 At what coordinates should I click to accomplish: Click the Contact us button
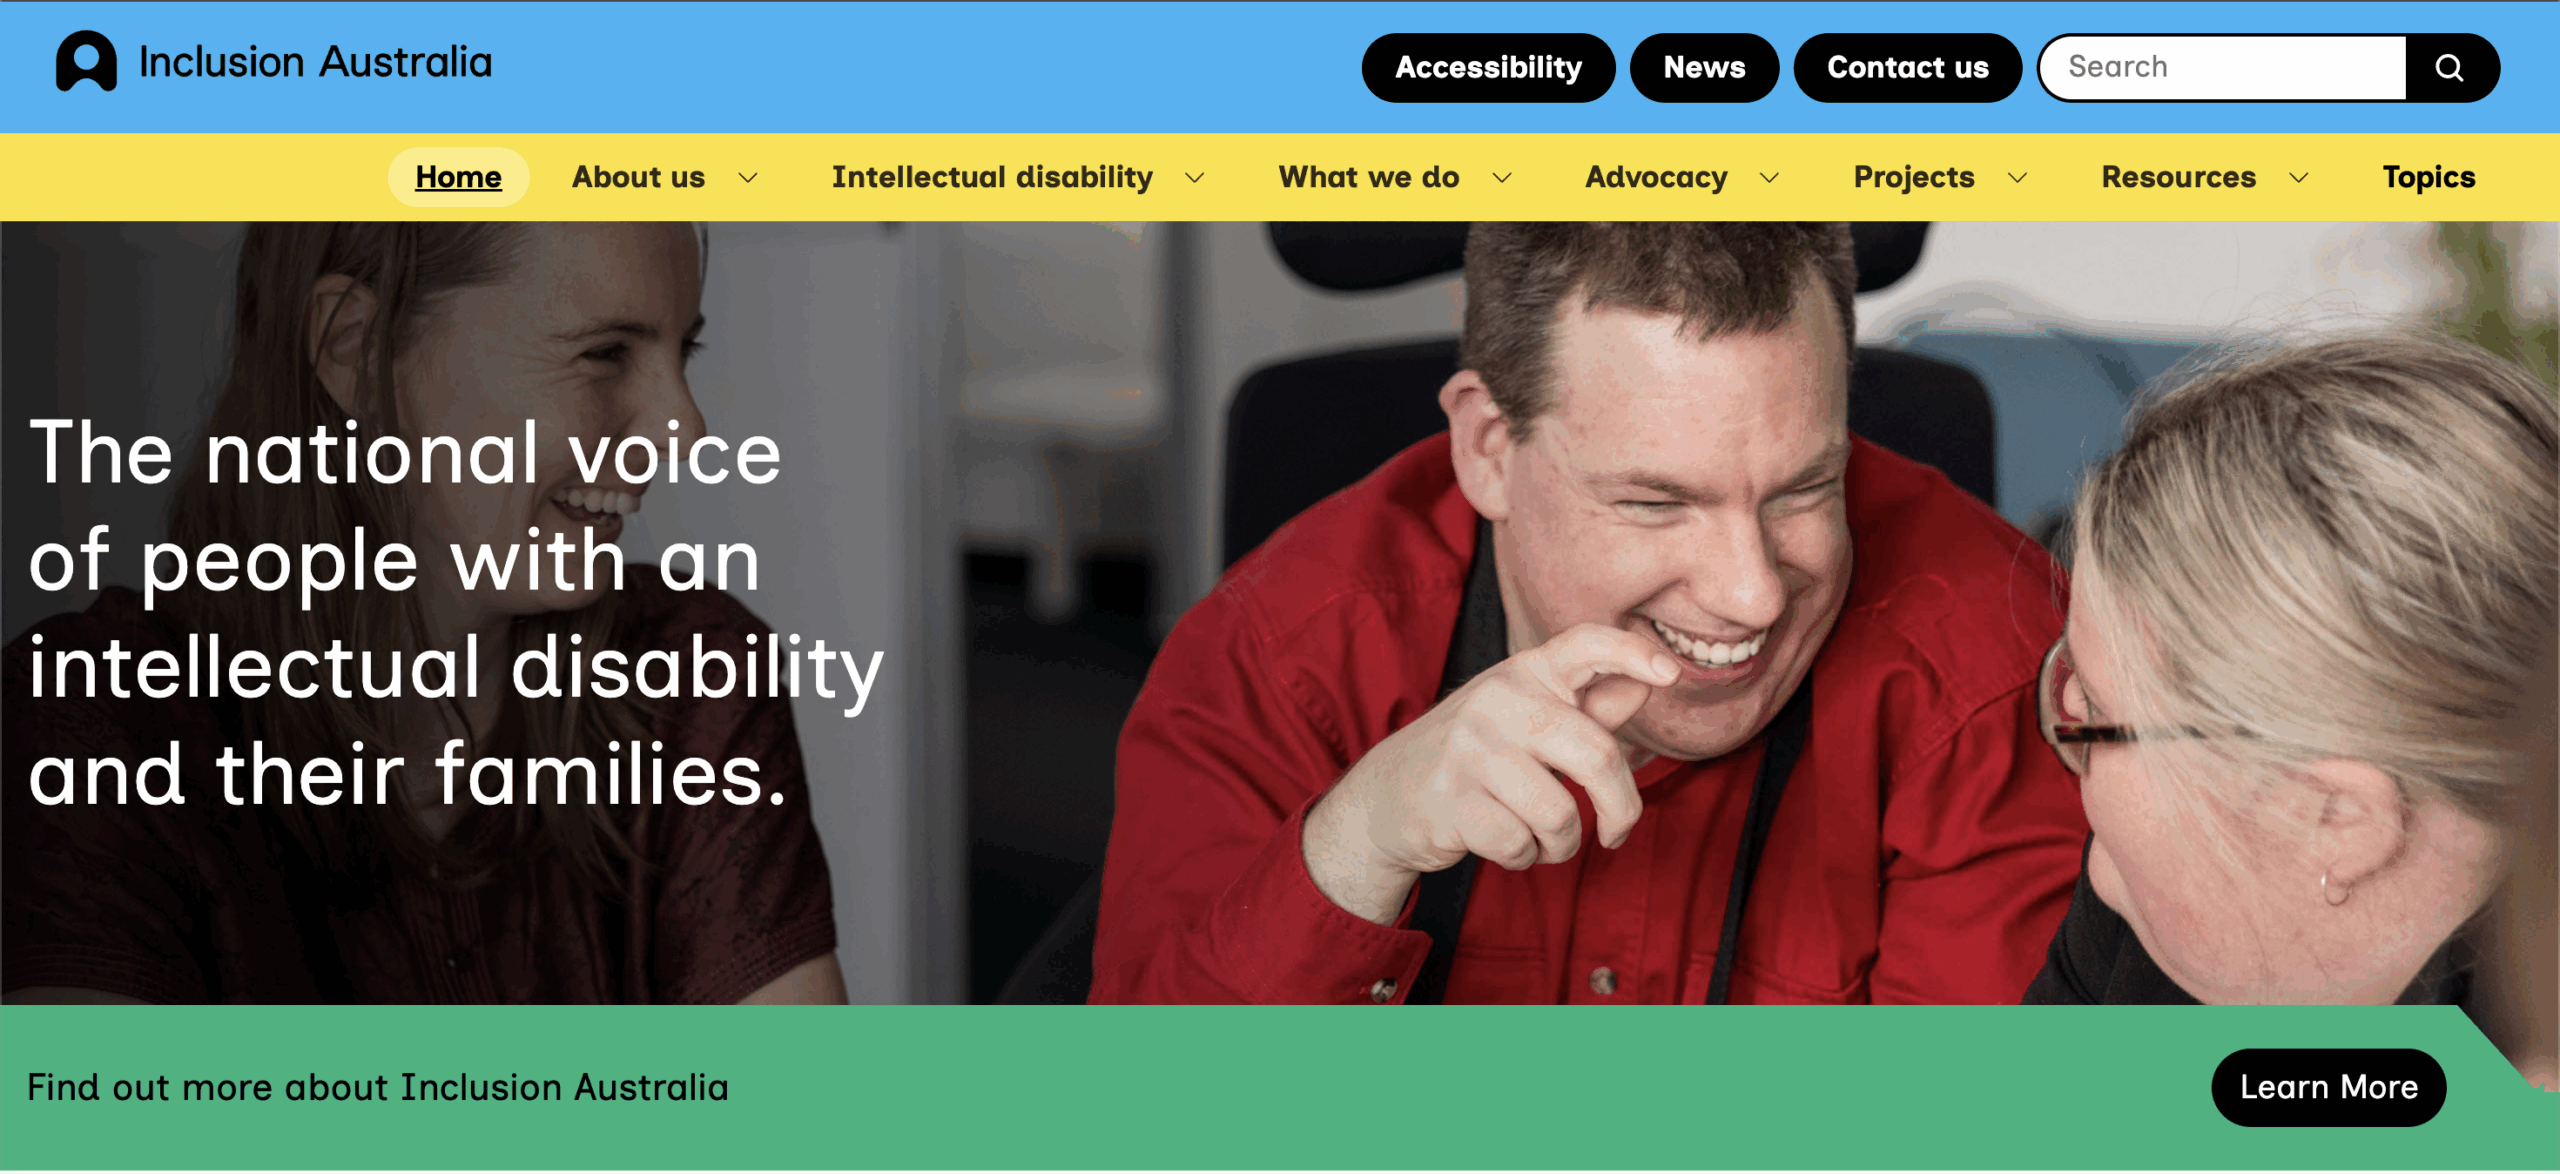pyautogui.click(x=1908, y=68)
